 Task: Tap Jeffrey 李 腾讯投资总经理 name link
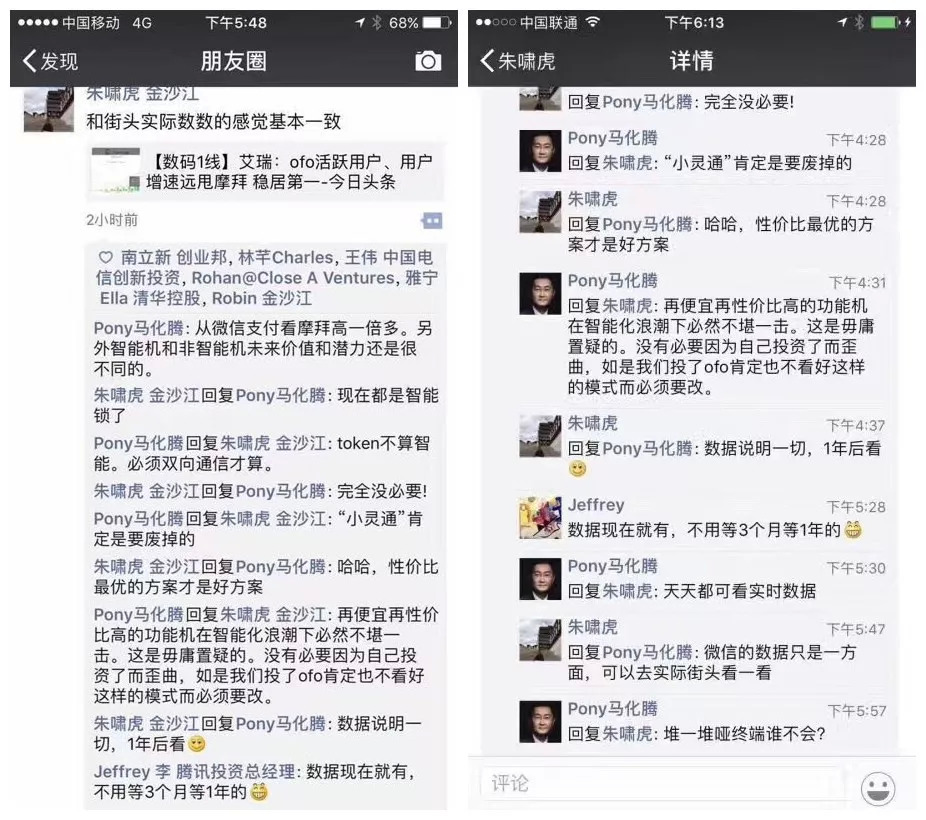tap(194, 771)
